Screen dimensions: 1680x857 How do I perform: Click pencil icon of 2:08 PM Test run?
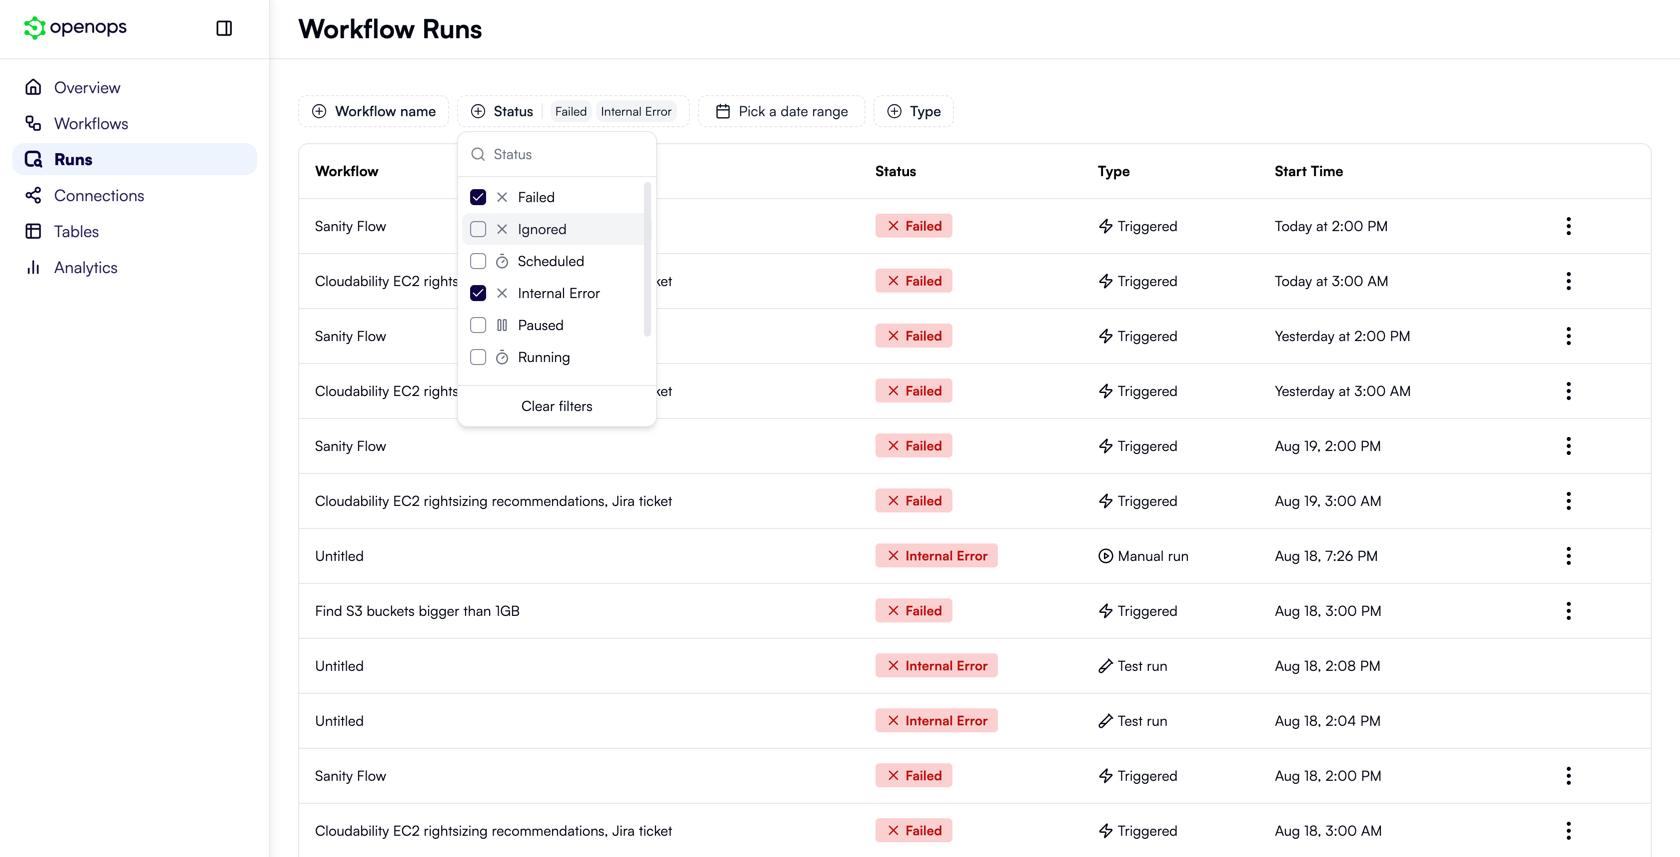pos(1105,666)
